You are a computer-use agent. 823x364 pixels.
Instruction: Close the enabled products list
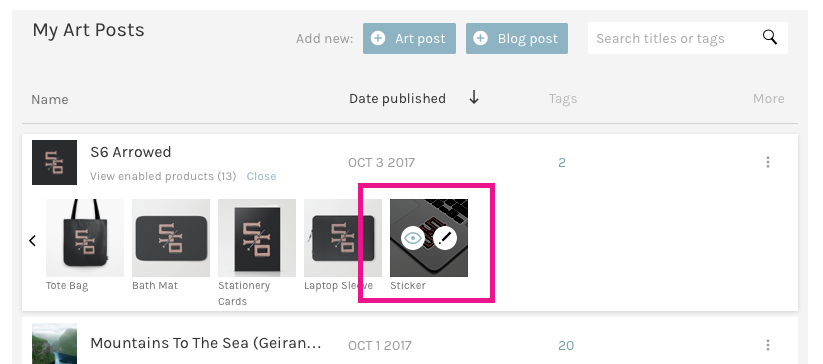[x=261, y=176]
